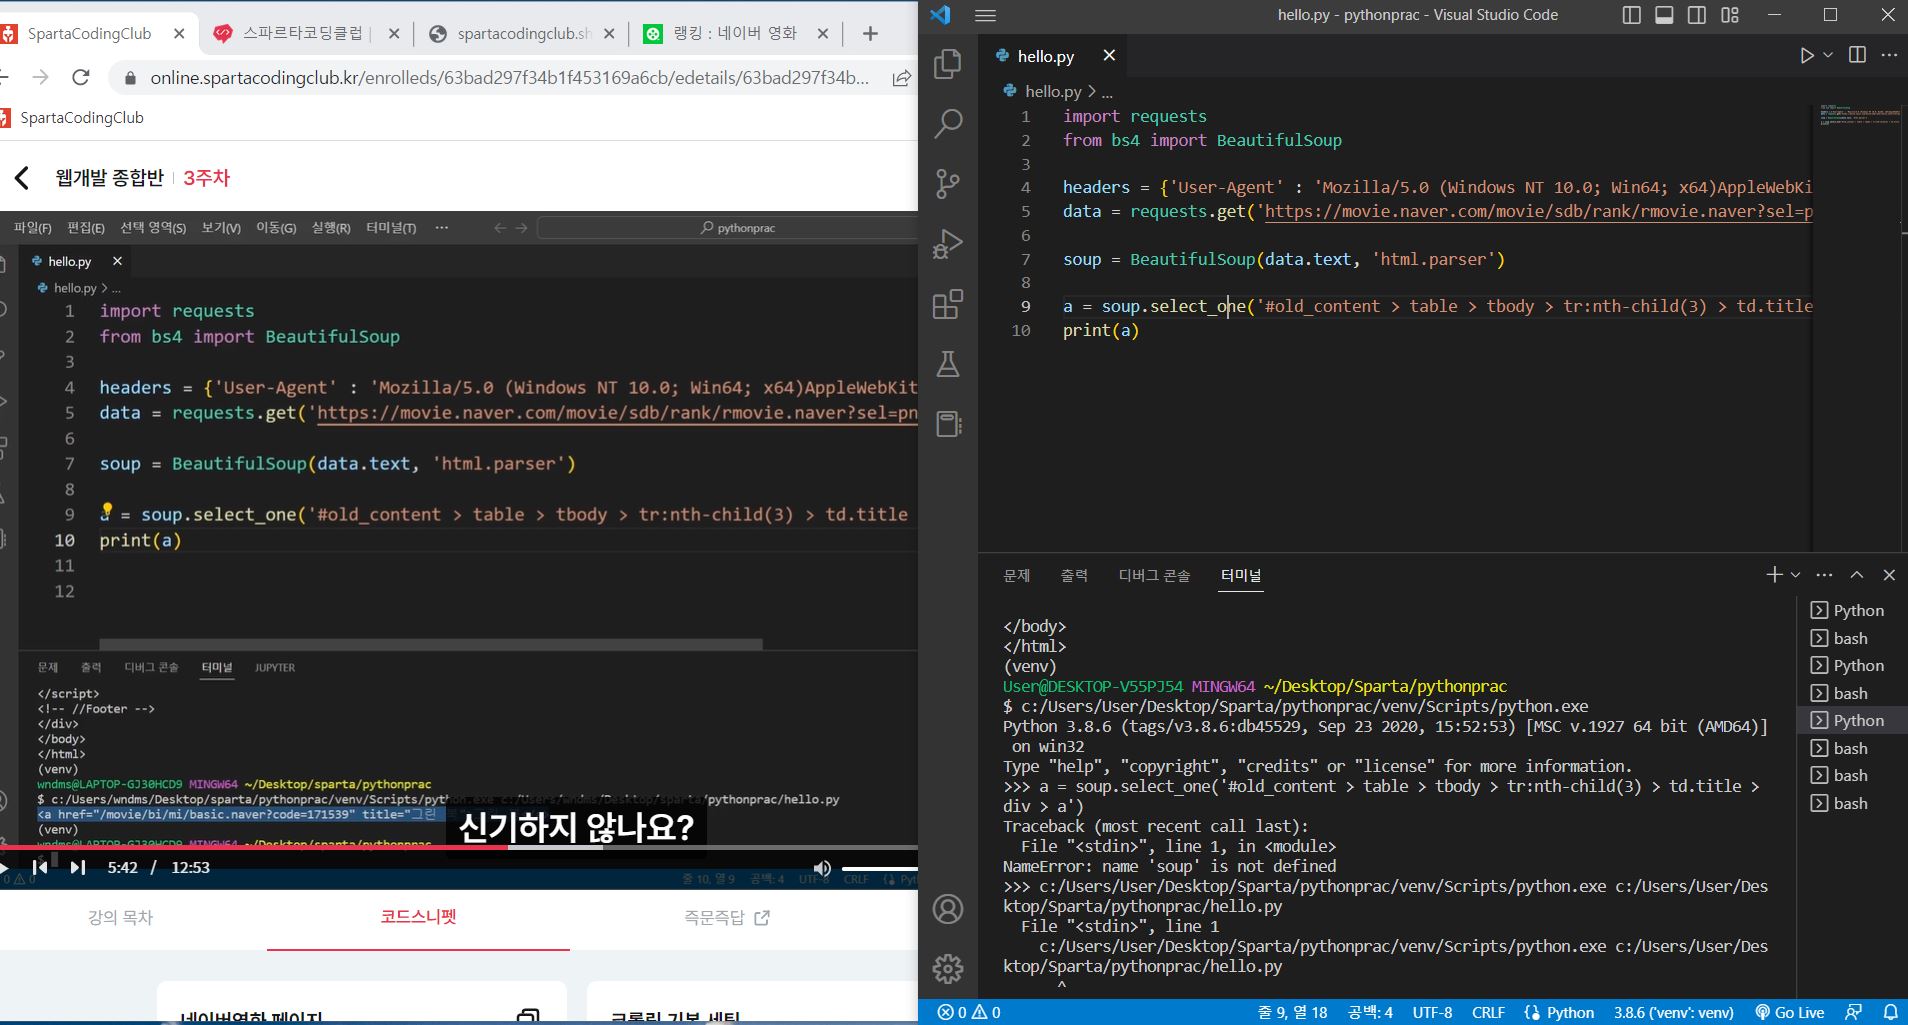Select the 랭킹 : 네이버 영화 Chrome tab

point(735,33)
